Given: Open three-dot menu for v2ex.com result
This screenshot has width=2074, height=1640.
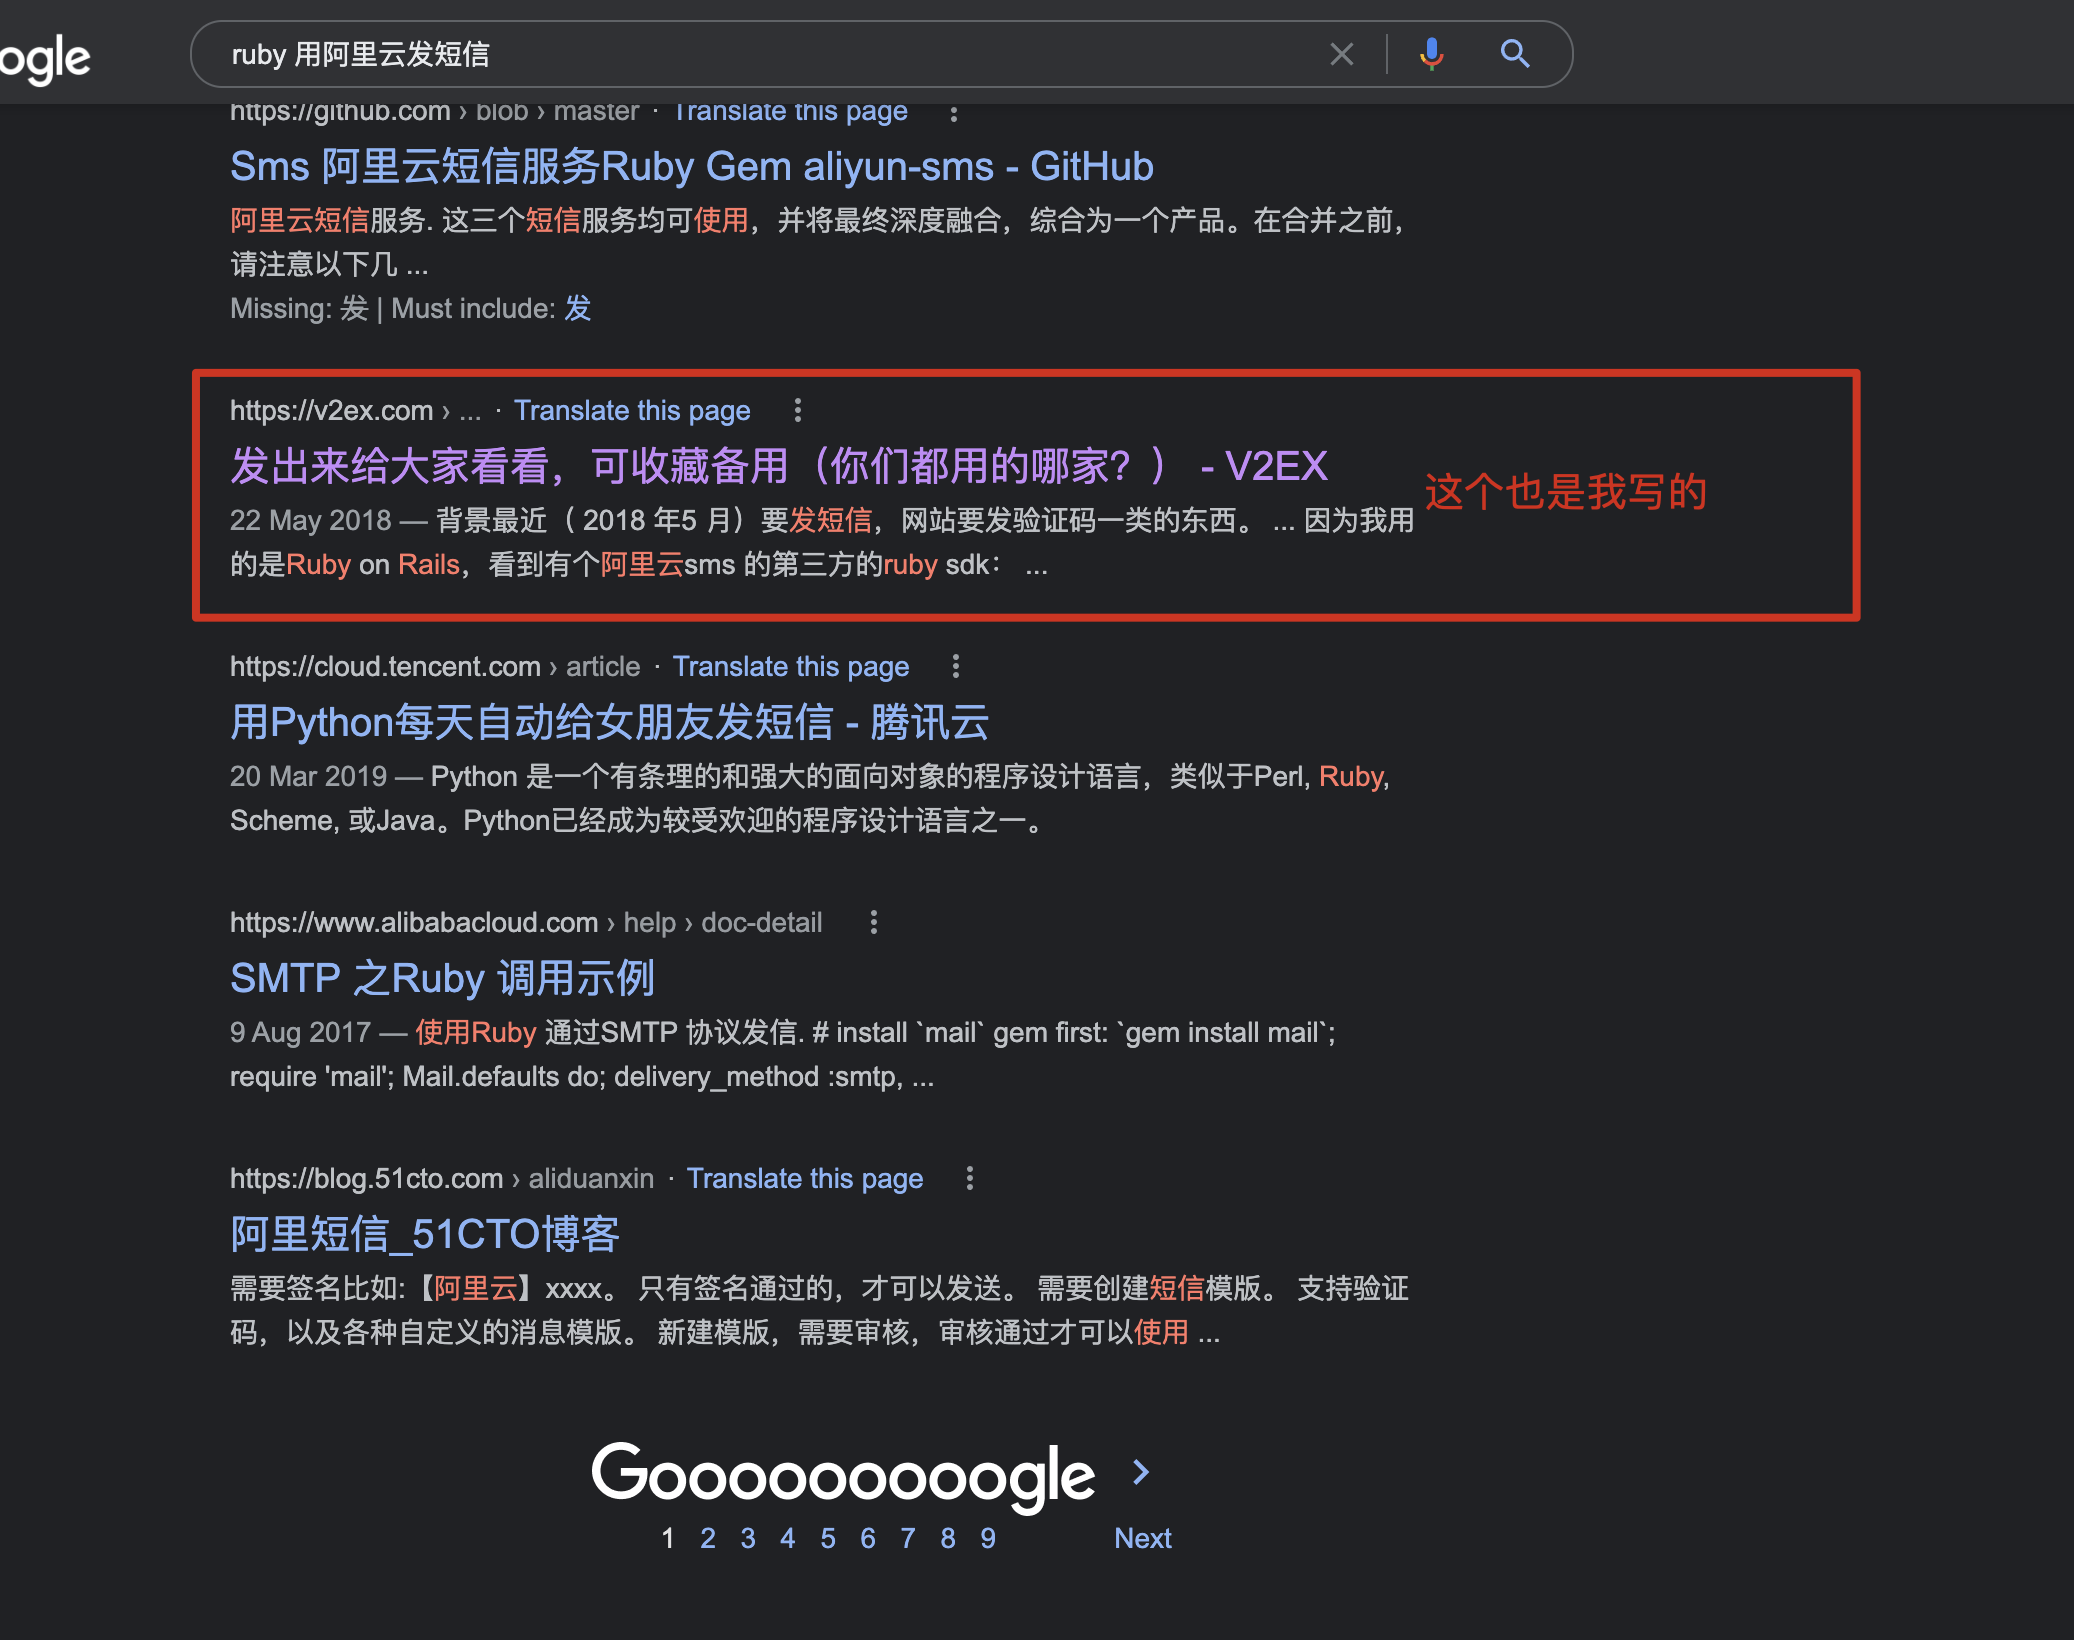Looking at the screenshot, I should [797, 410].
